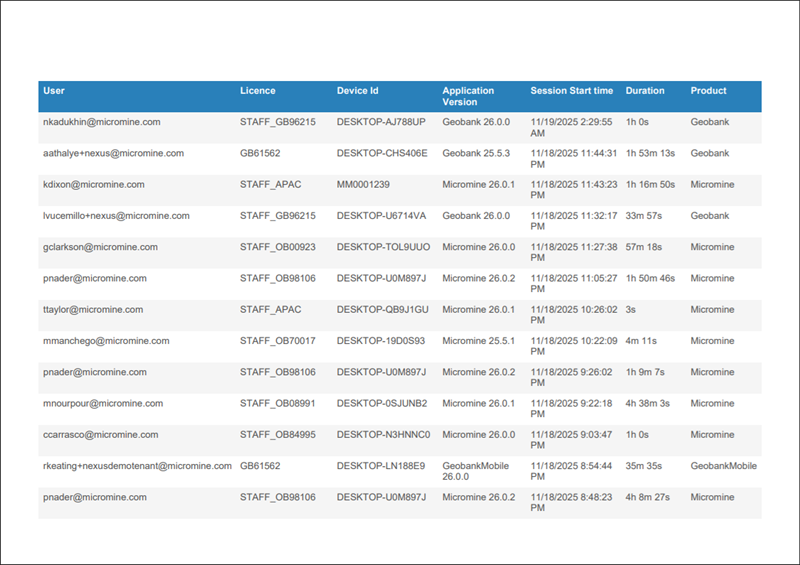
Task: Click device DESKTOP-N3HNNC0
Action: click(x=383, y=434)
